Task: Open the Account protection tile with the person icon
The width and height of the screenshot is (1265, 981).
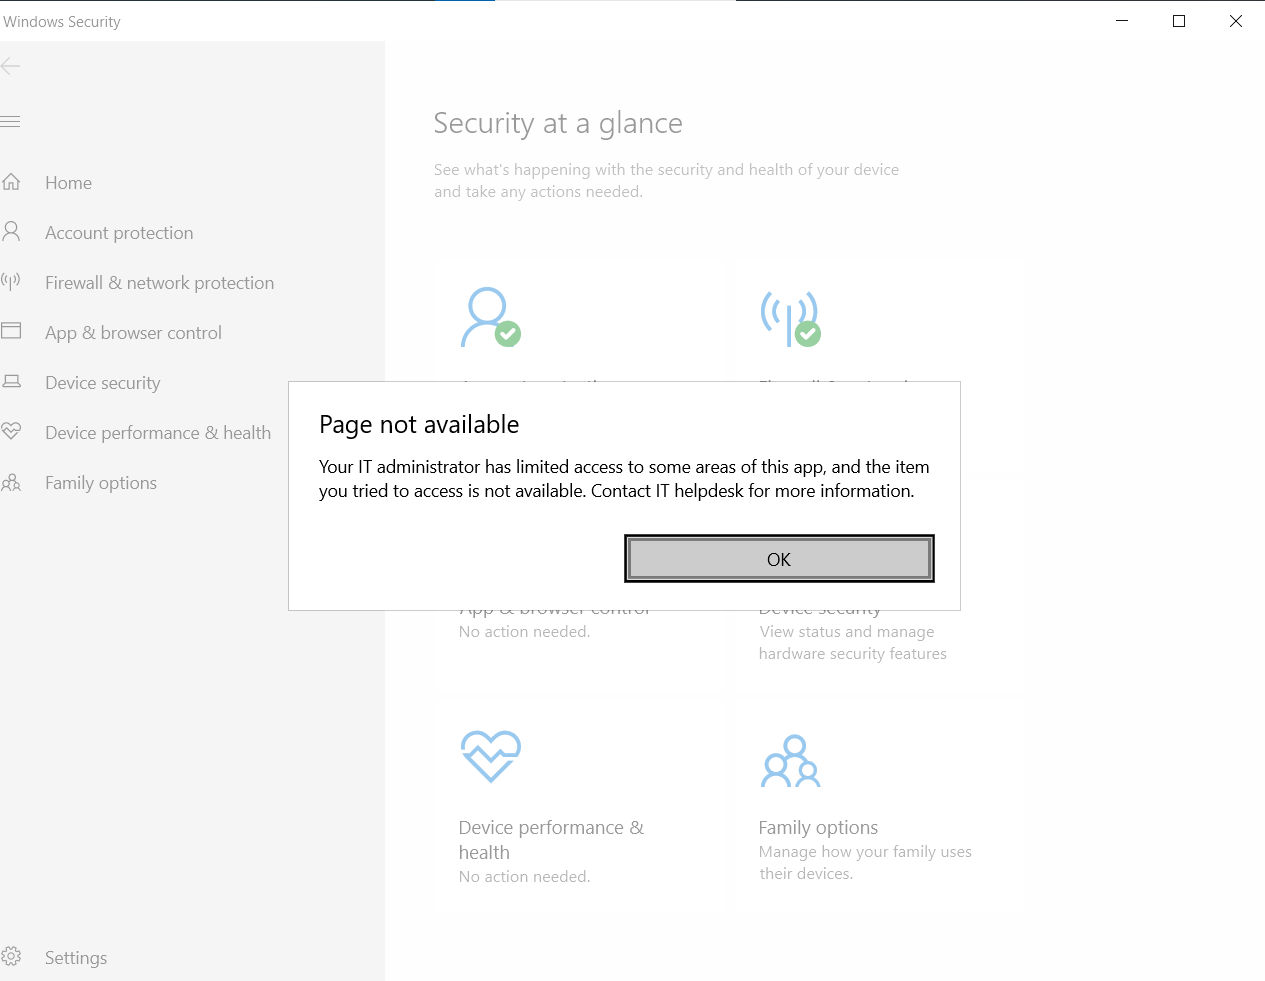Action: tap(490, 318)
